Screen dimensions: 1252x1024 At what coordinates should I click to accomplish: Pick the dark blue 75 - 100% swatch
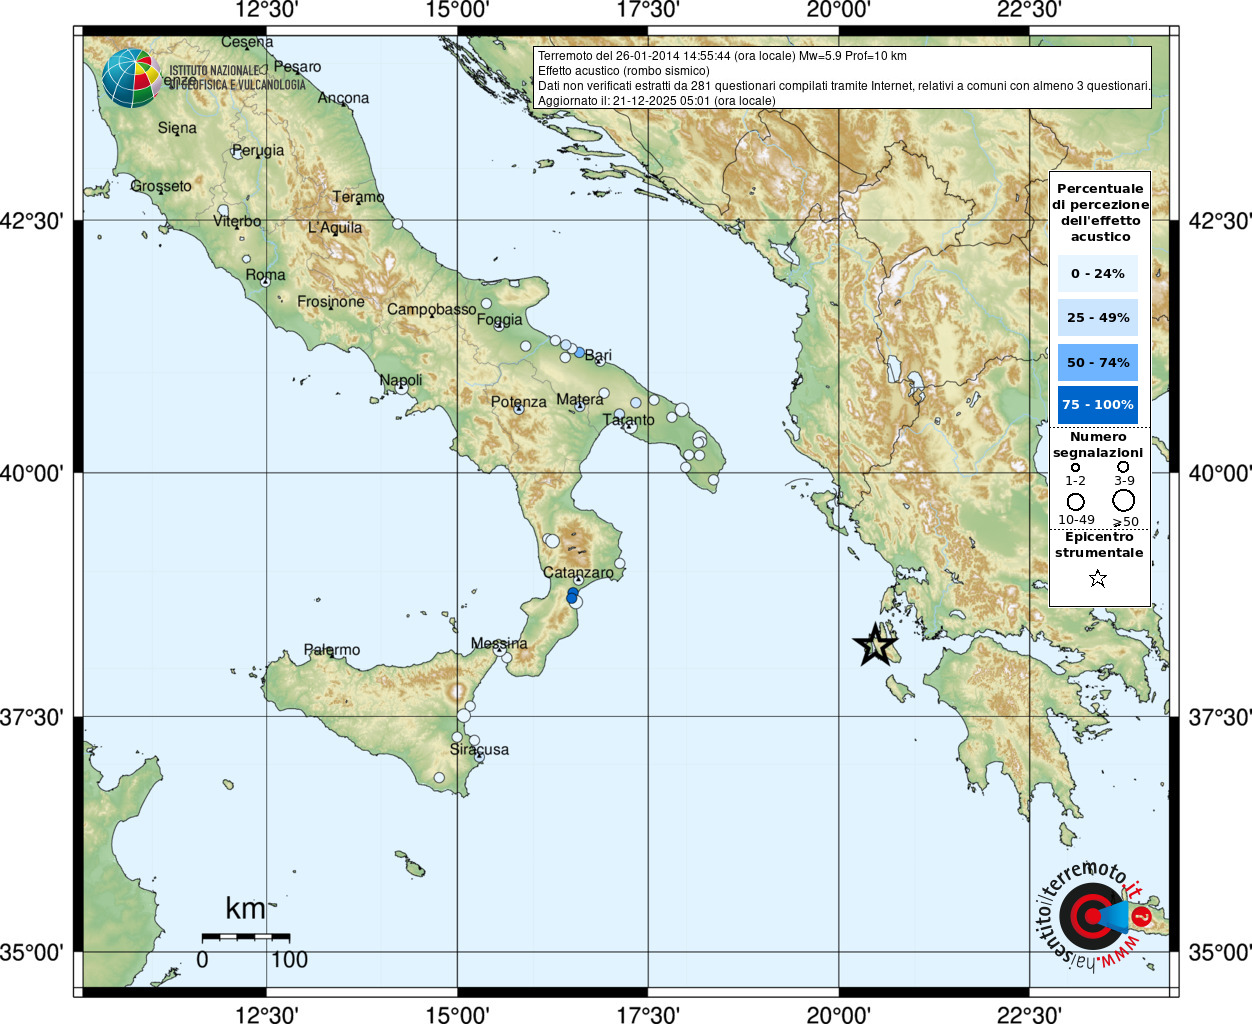(1098, 404)
